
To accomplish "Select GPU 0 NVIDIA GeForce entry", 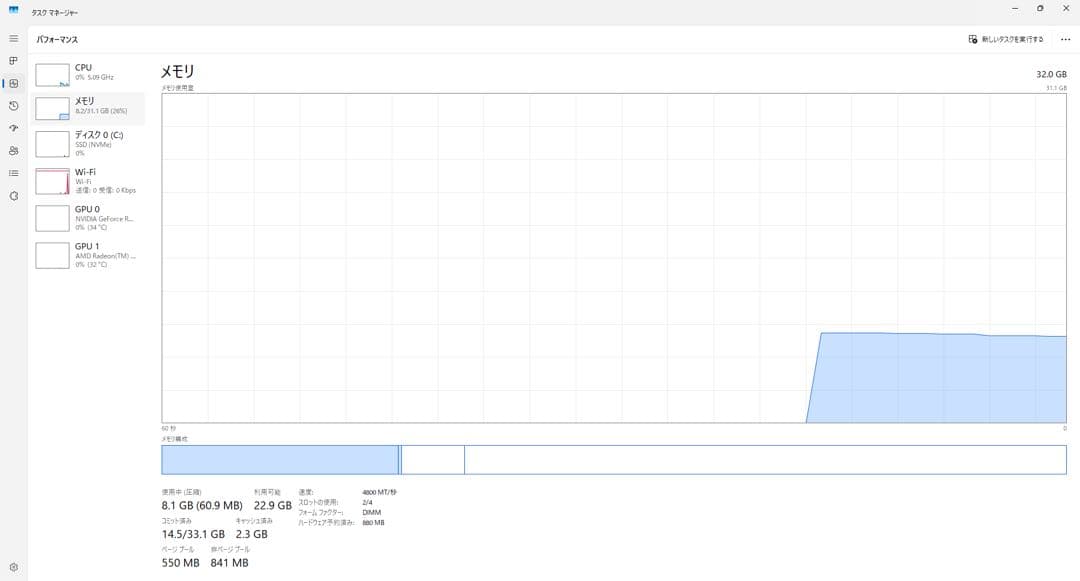I will tap(88, 218).
